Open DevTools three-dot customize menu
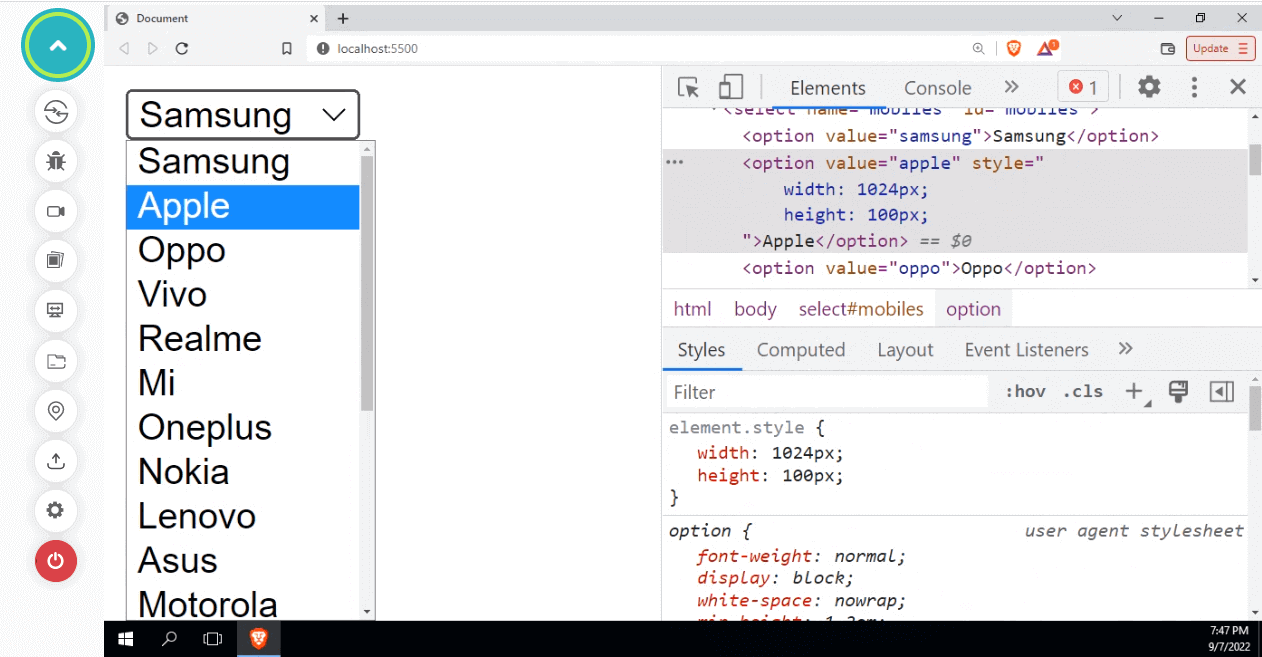The width and height of the screenshot is (1262, 657). pyautogui.click(x=1194, y=87)
